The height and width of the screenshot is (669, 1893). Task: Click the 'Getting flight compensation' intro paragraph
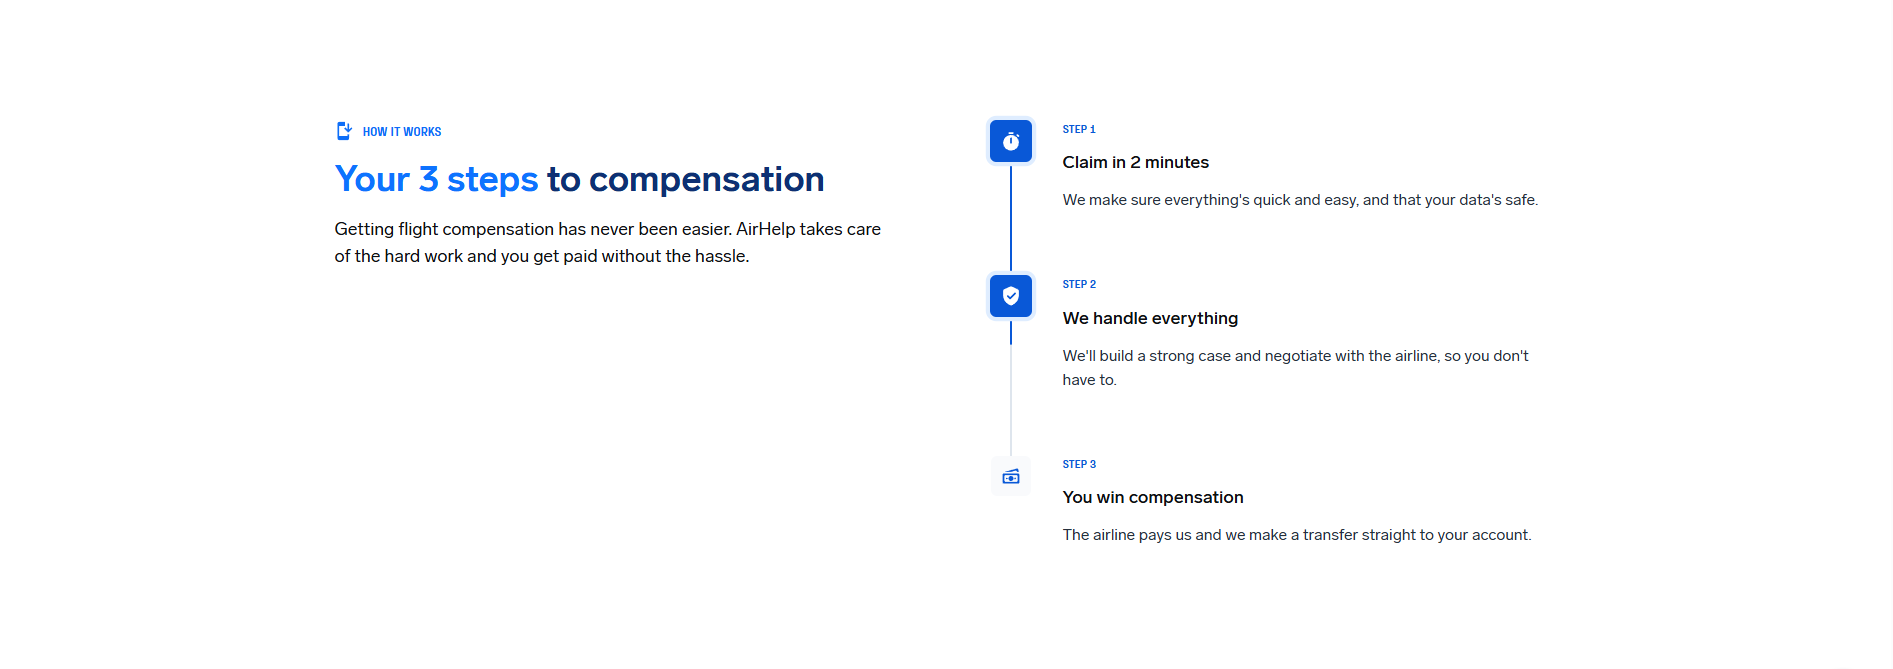pyautogui.click(x=607, y=243)
